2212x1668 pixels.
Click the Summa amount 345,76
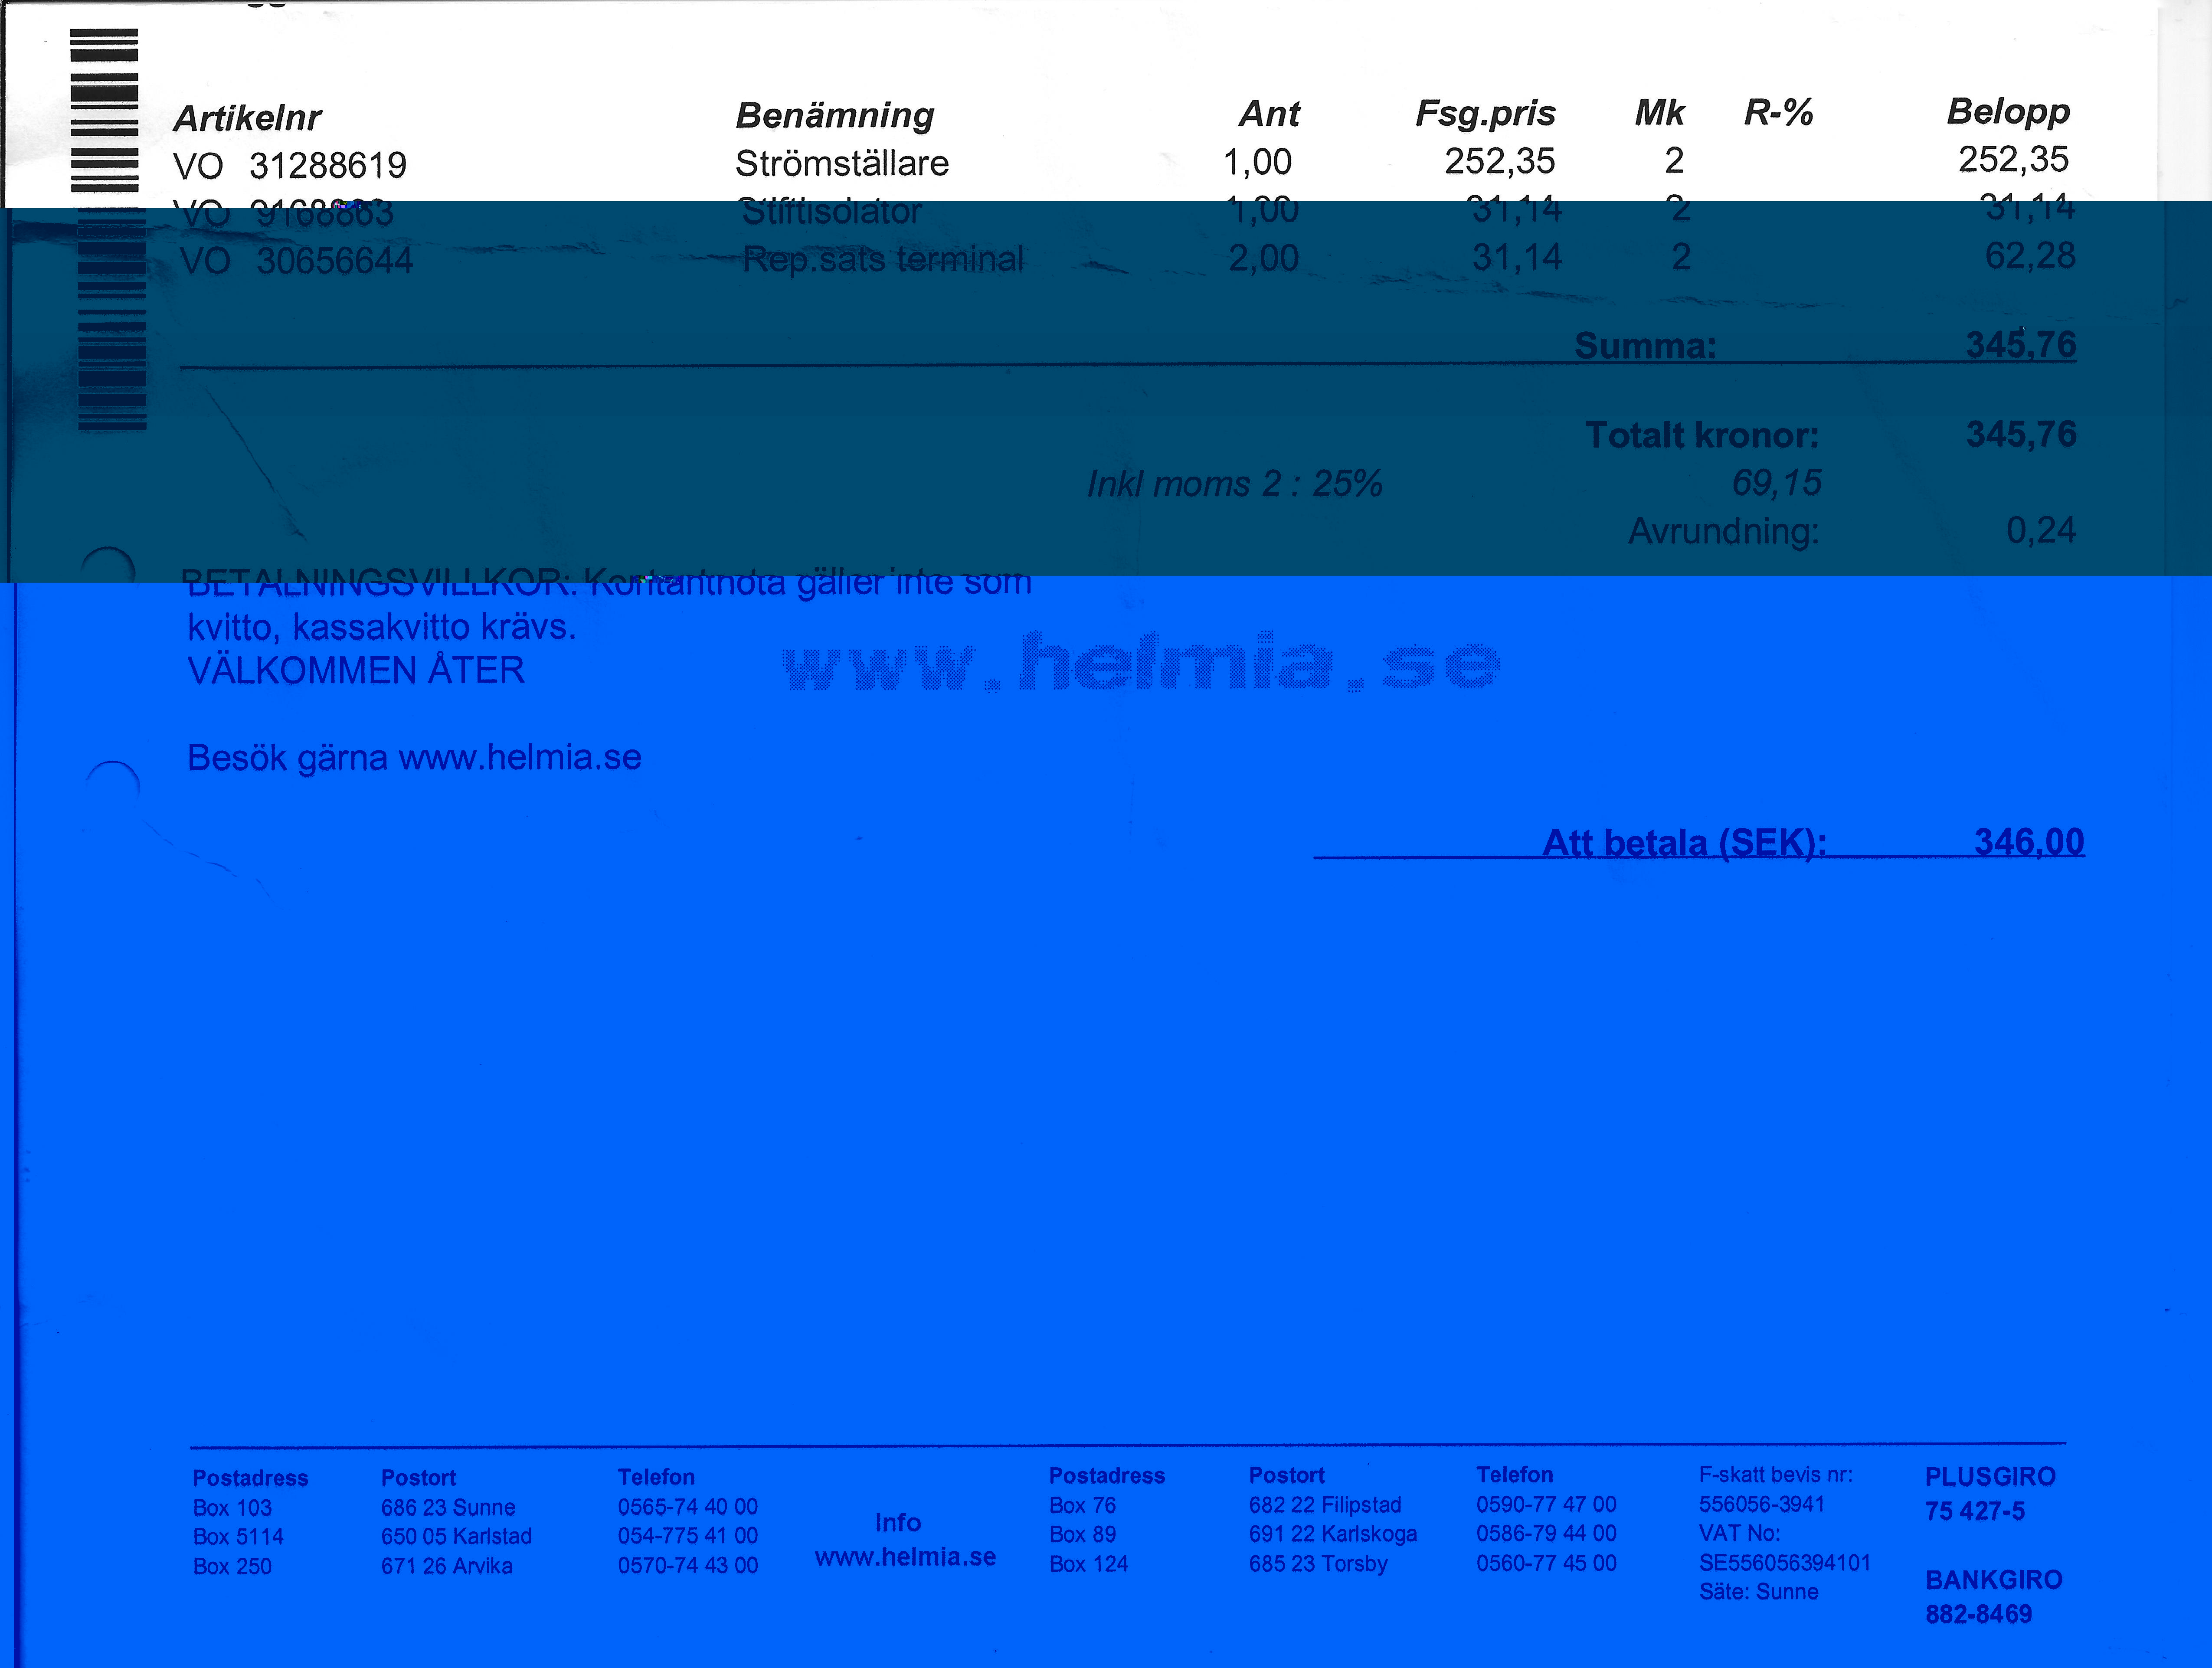[2021, 345]
